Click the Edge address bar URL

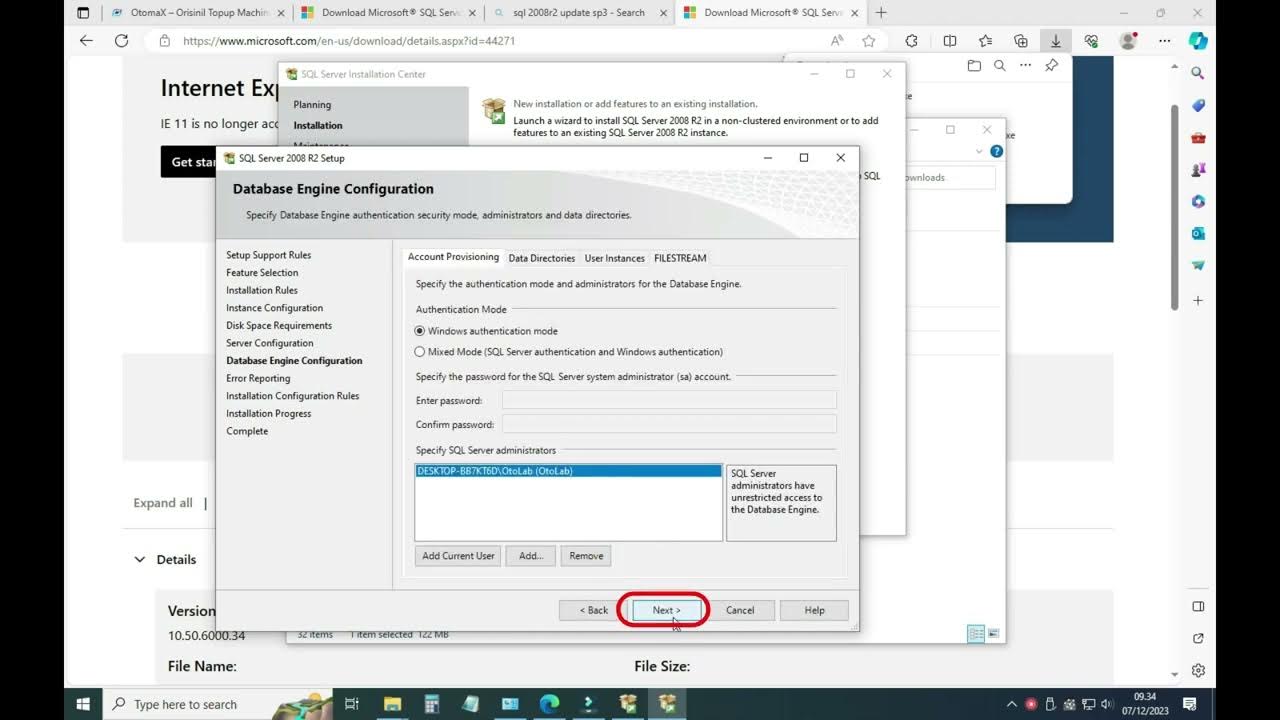click(349, 41)
